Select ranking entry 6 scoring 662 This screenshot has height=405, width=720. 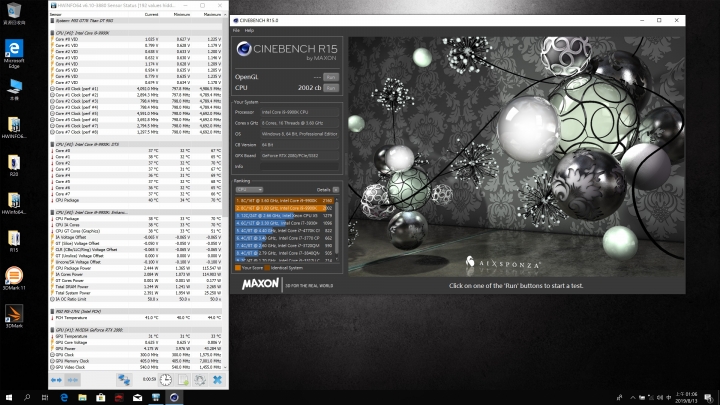point(284,238)
